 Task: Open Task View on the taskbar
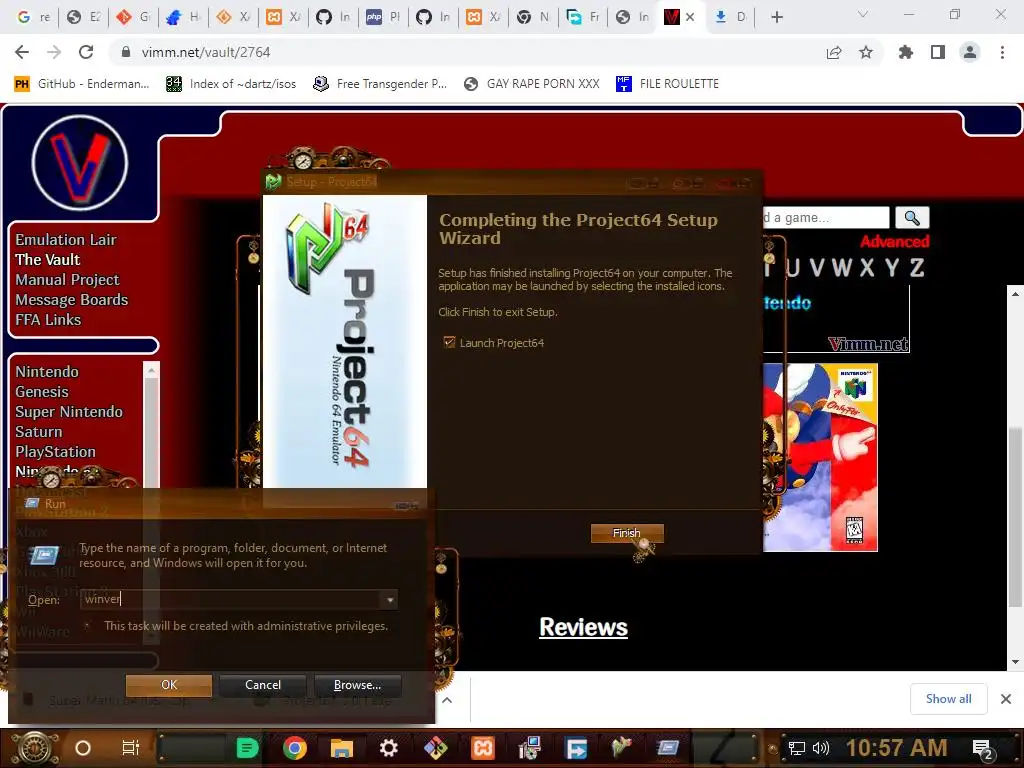[131, 748]
